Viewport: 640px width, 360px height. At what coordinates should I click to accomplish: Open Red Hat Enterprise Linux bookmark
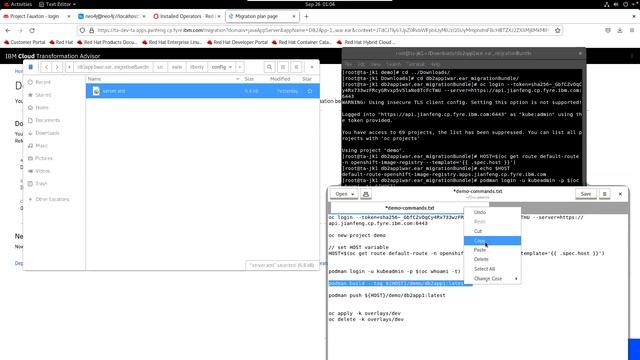click(172, 42)
